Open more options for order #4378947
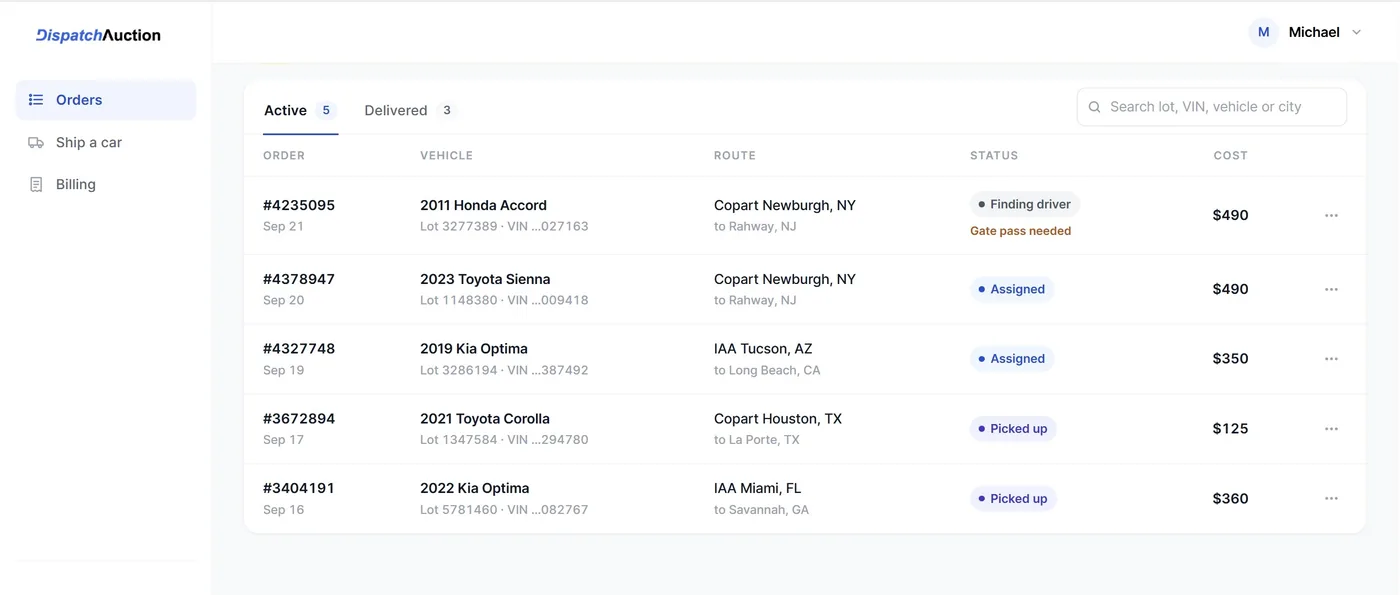Screen dimensions: 1400x595 tap(1331, 289)
